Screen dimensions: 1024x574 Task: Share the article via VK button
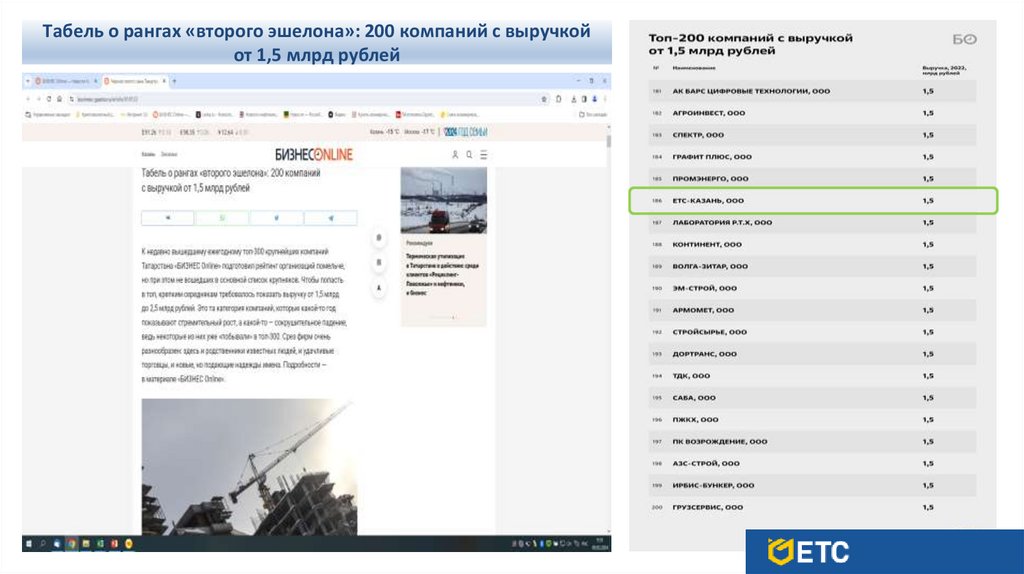tap(167, 218)
